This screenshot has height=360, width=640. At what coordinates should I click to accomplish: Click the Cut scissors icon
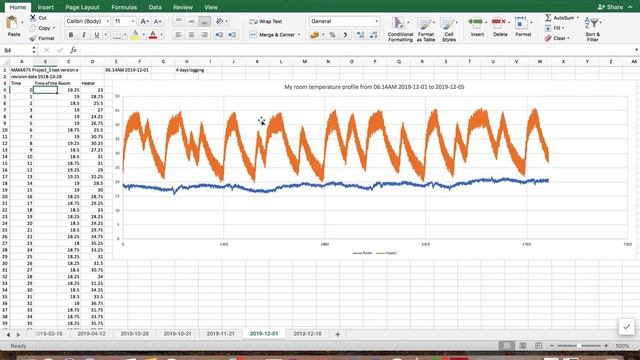click(33, 18)
